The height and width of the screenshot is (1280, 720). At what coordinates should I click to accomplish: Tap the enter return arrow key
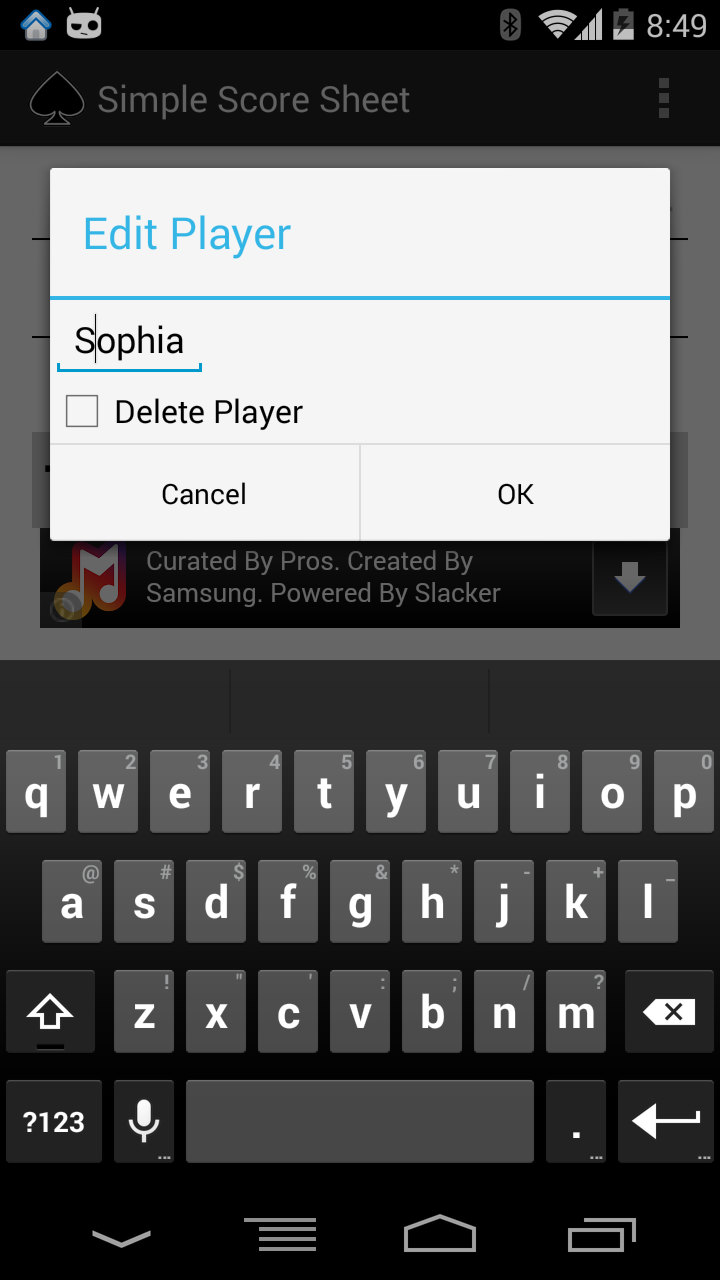[666, 1122]
